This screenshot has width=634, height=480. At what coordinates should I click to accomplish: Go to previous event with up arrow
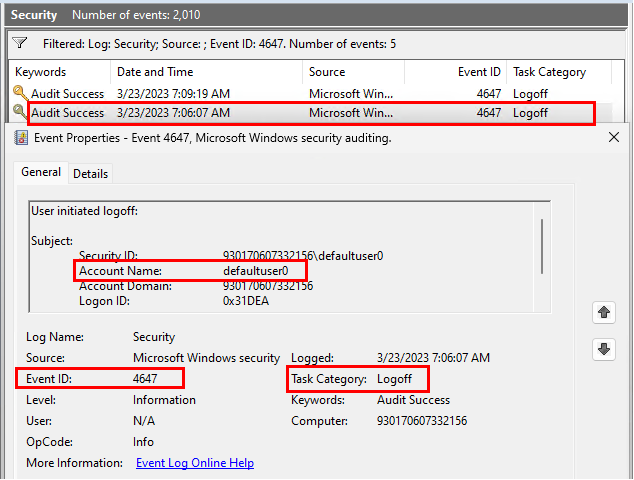[x=604, y=313]
